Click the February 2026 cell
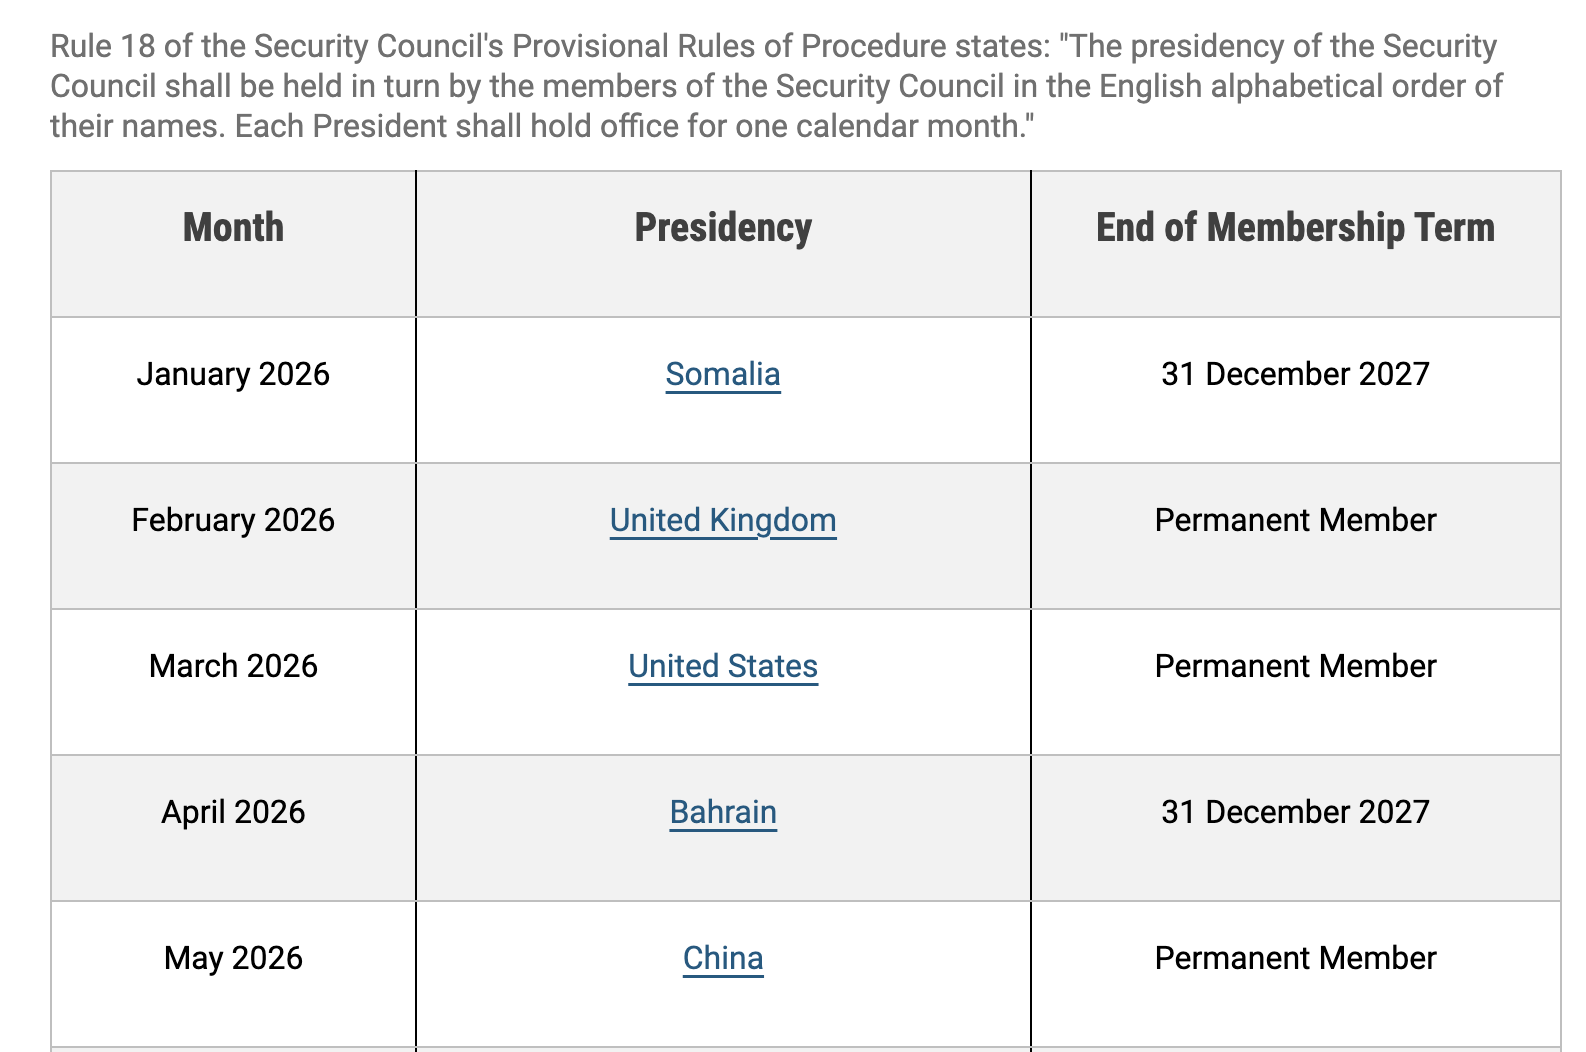The width and height of the screenshot is (1586, 1052). 233,520
